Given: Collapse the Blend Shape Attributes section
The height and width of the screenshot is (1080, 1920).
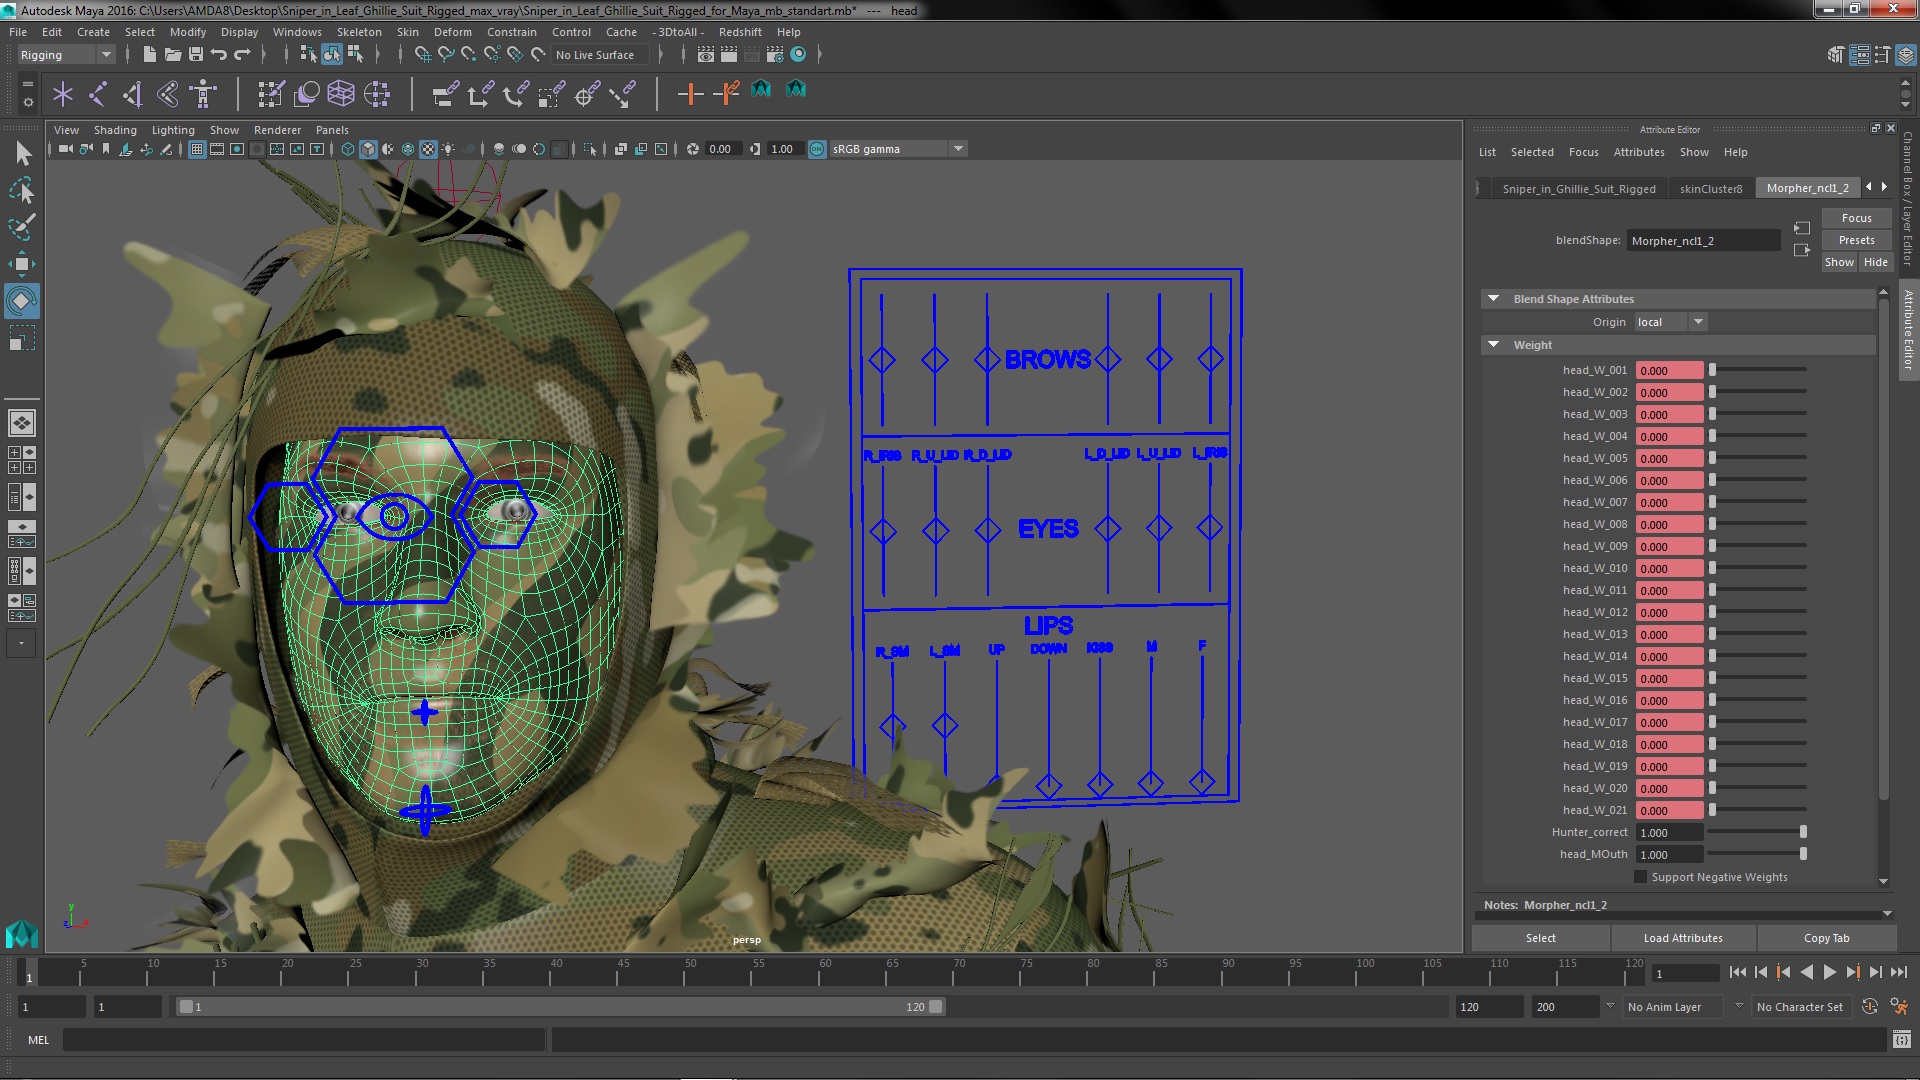Looking at the screenshot, I should pyautogui.click(x=1493, y=299).
